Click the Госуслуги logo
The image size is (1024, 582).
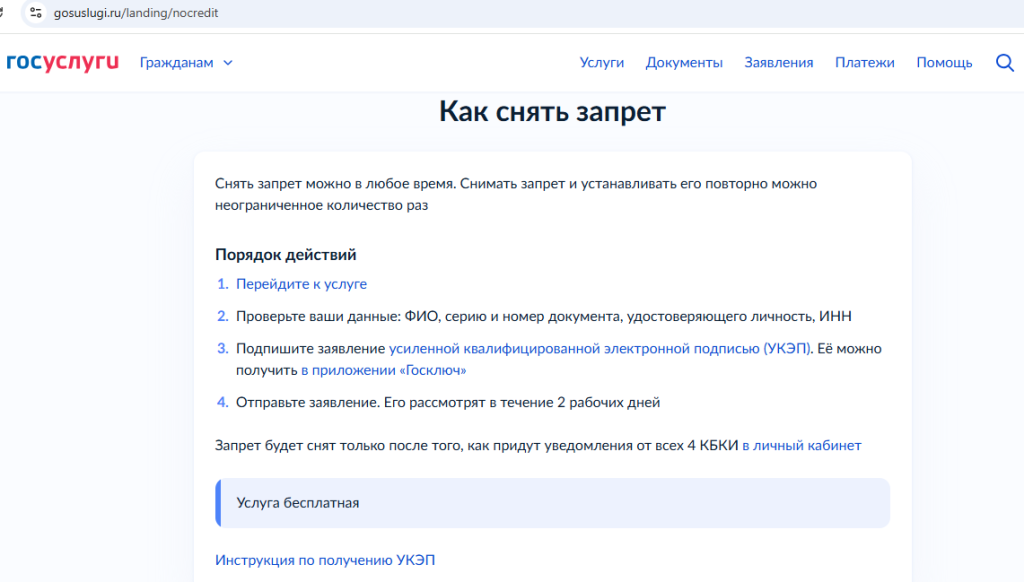(x=62, y=62)
